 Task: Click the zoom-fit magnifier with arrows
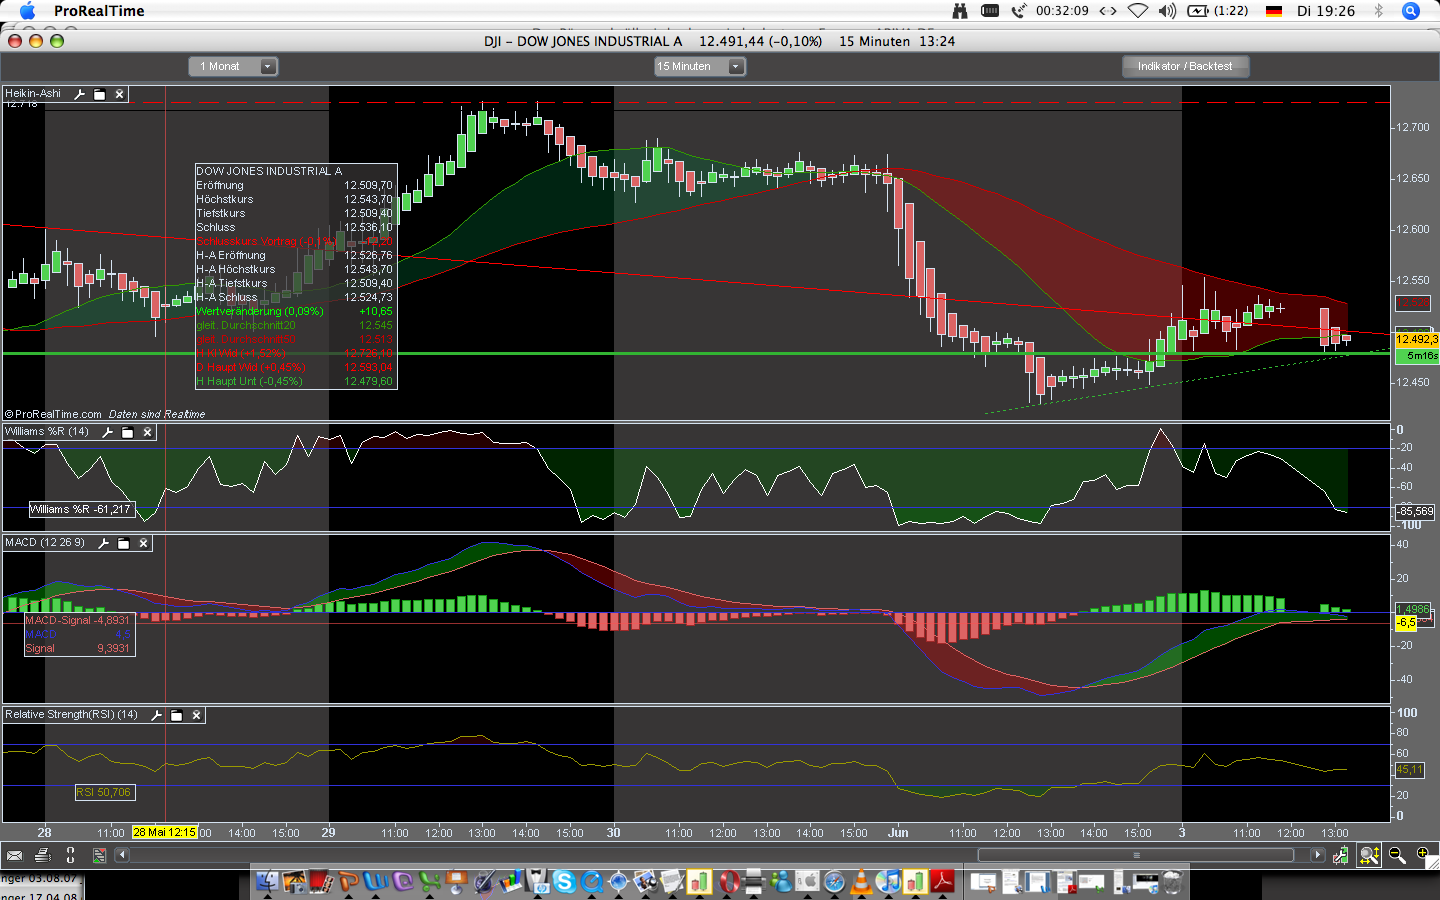[x=1370, y=855]
